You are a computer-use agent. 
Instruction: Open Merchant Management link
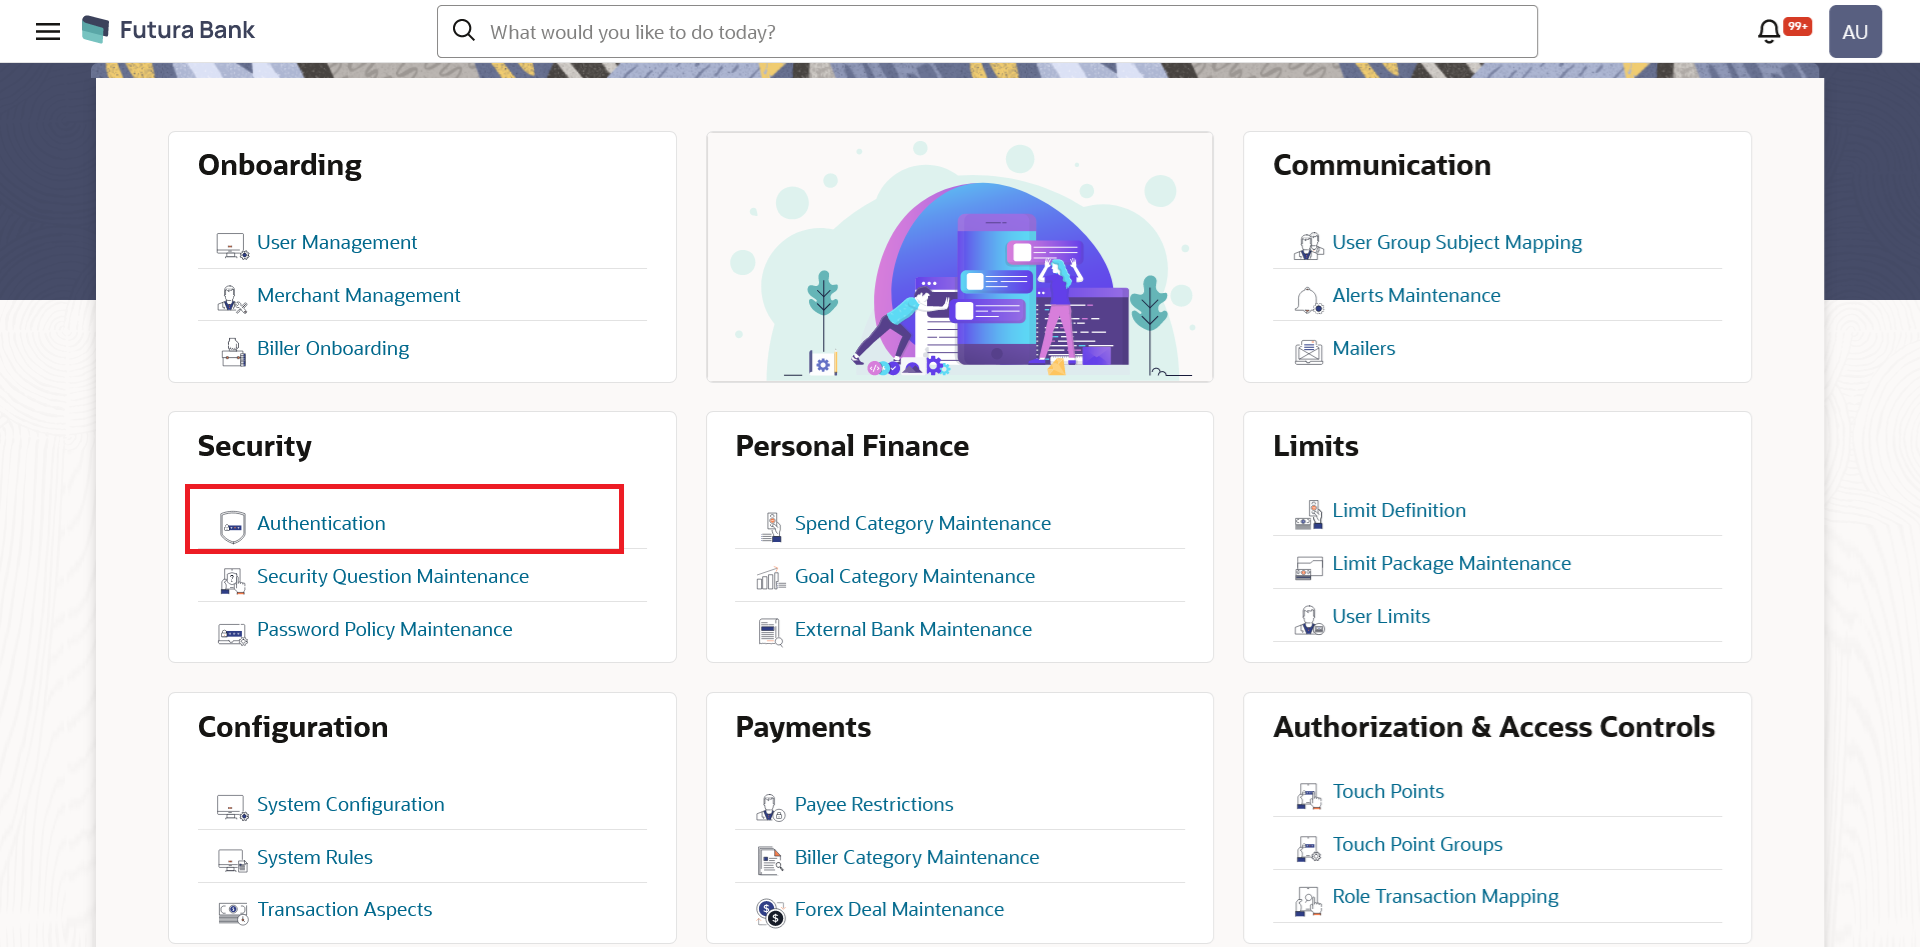click(358, 295)
